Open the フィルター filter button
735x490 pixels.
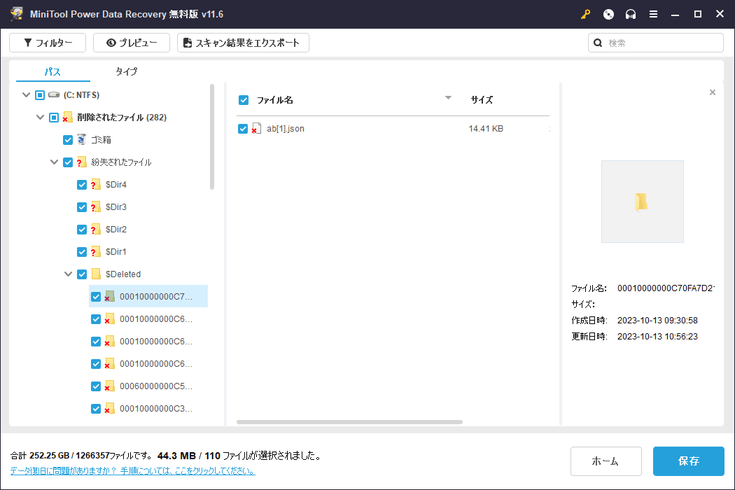[47, 43]
